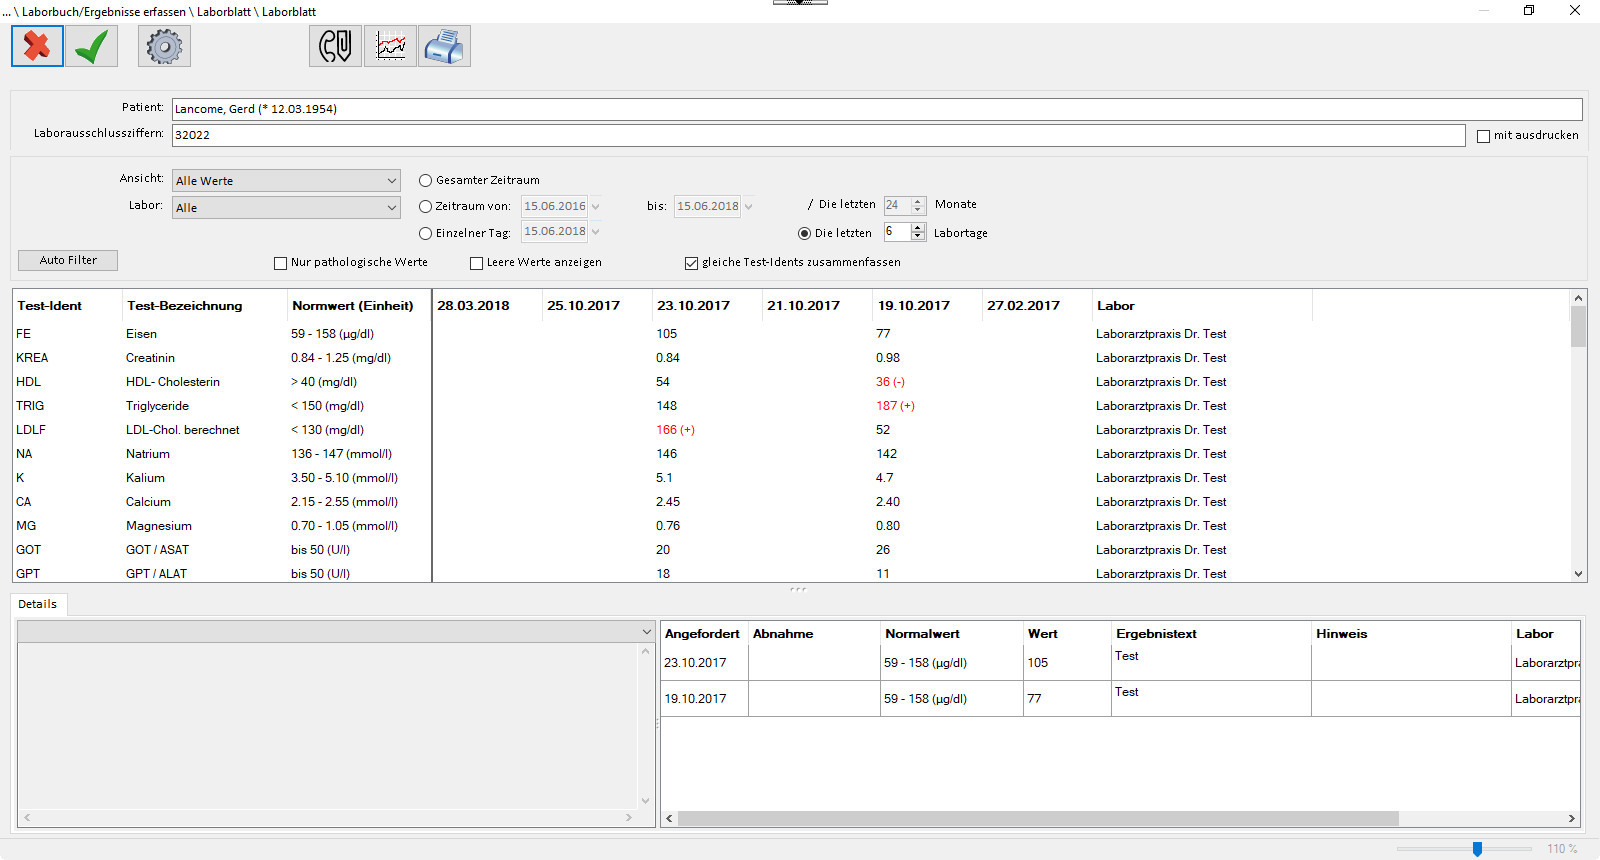Screen dimensions: 1600x860
Task: Click the red '187 (+)' triglyceride value
Action: pyautogui.click(x=895, y=406)
